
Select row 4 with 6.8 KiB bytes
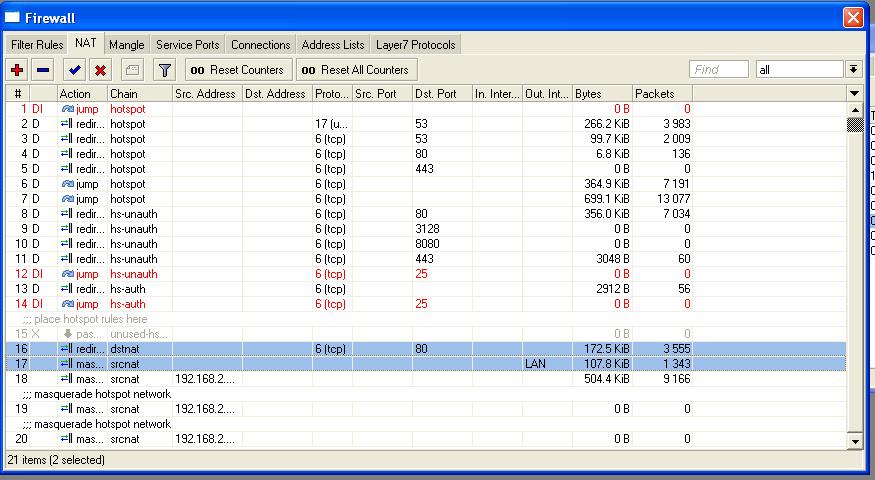point(426,153)
